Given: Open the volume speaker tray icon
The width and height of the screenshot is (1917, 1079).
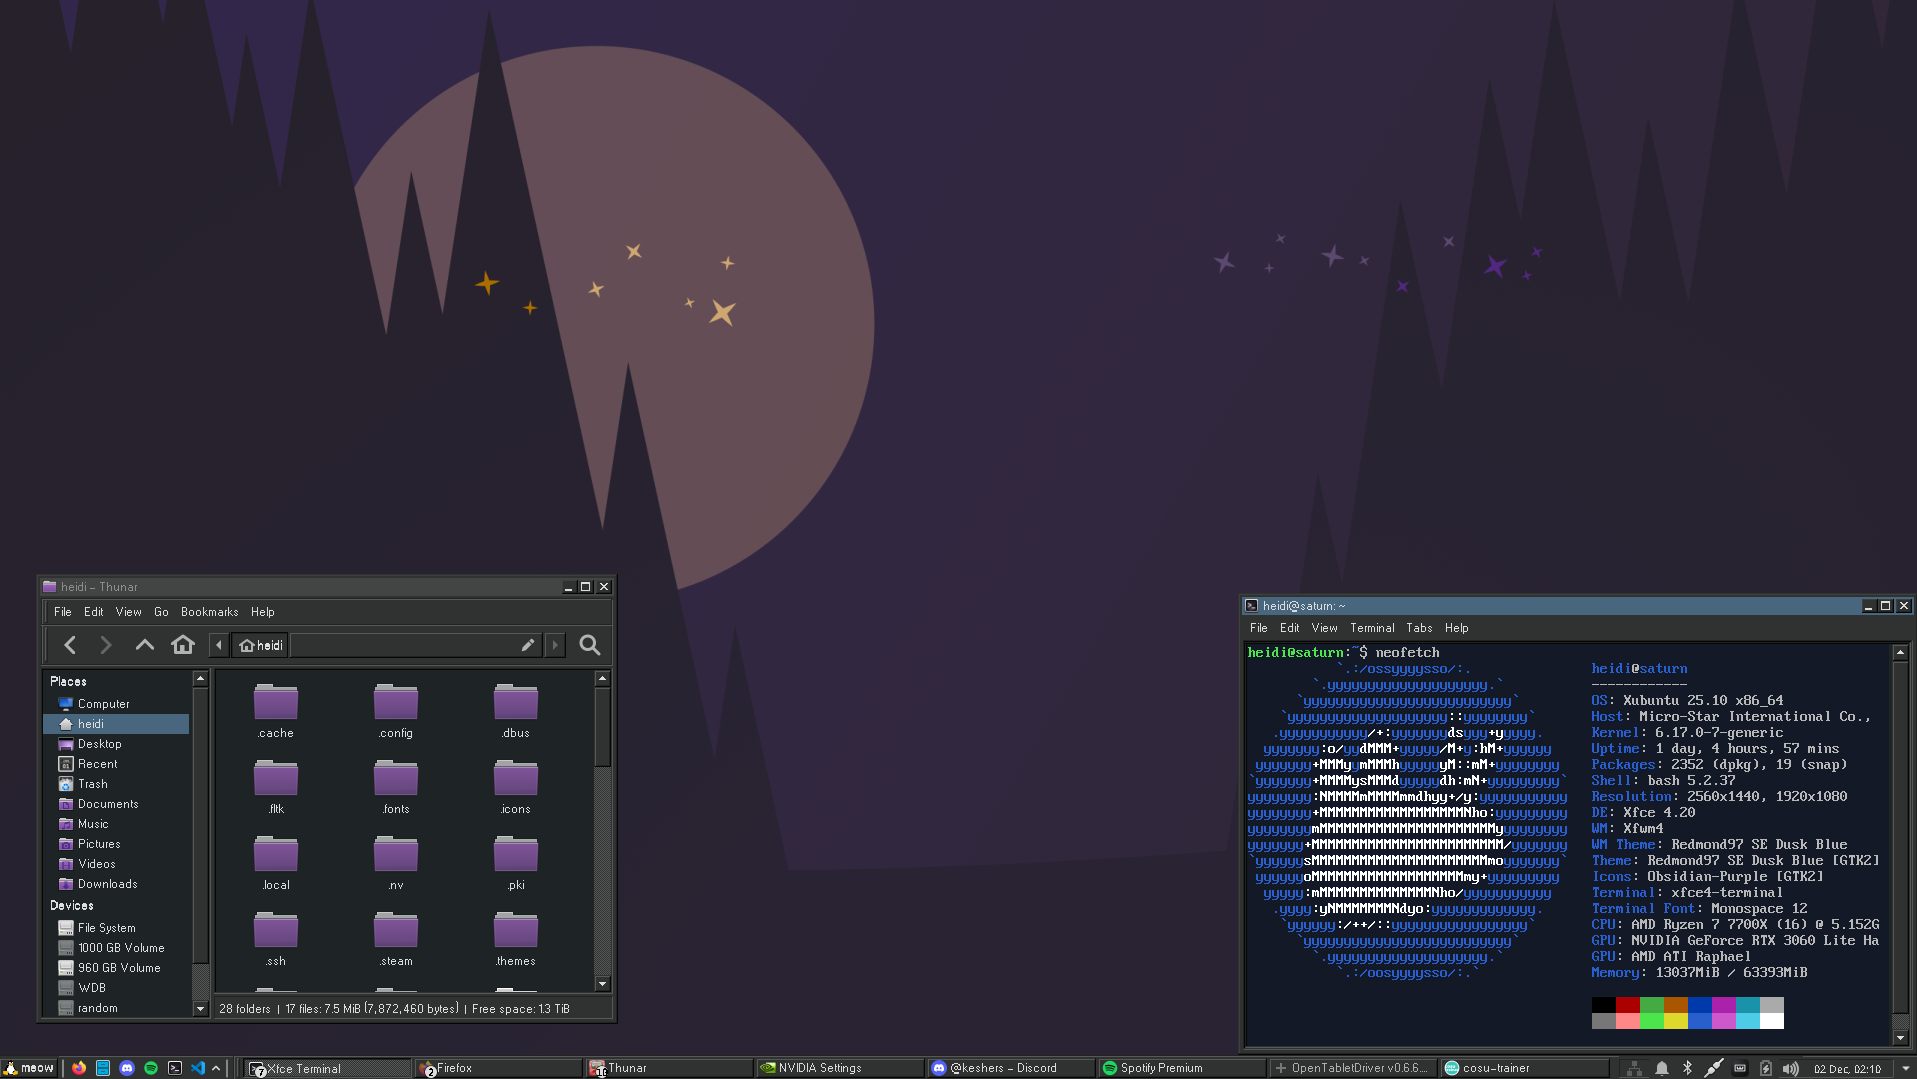Looking at the screenshot, I should pyautogui.click(x=1790, y=1068).
